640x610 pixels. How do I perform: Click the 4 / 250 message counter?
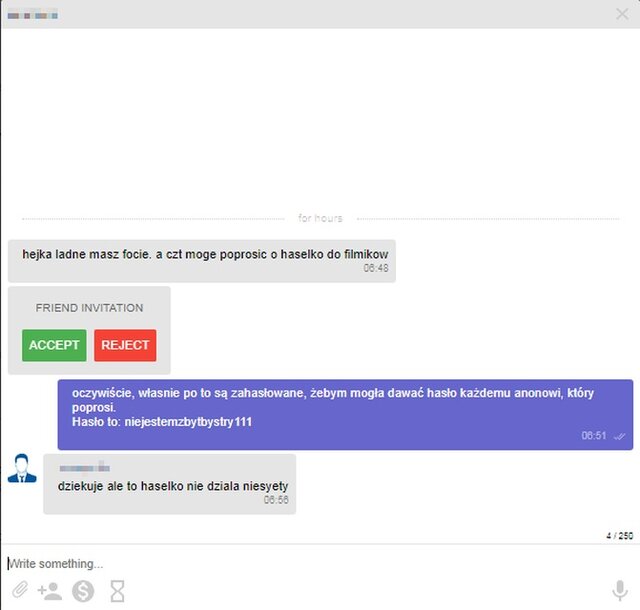point(619,535)
